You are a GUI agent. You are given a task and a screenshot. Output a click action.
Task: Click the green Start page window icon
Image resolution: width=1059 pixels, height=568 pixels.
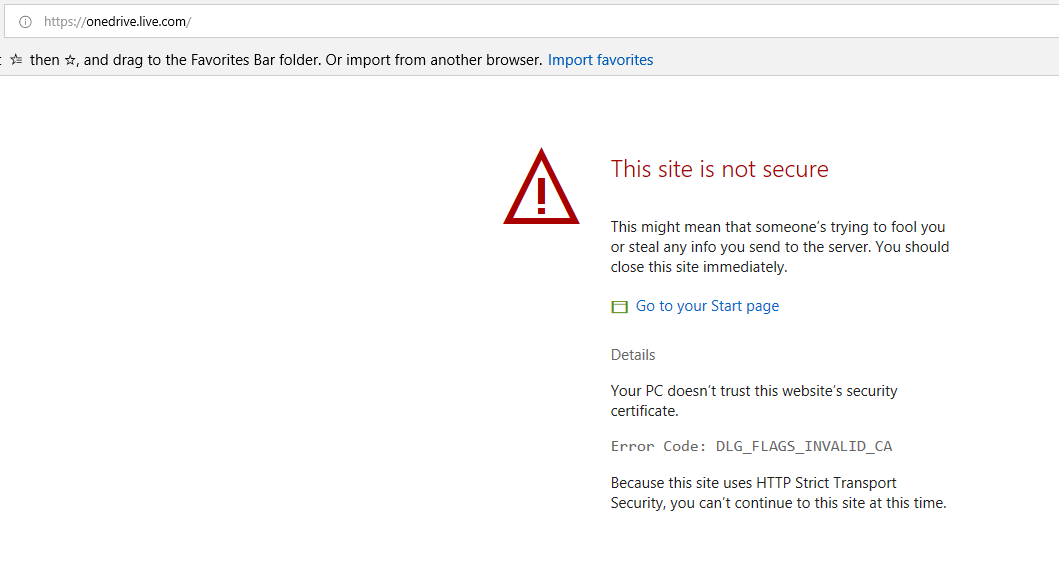click(x=619, y=307)
